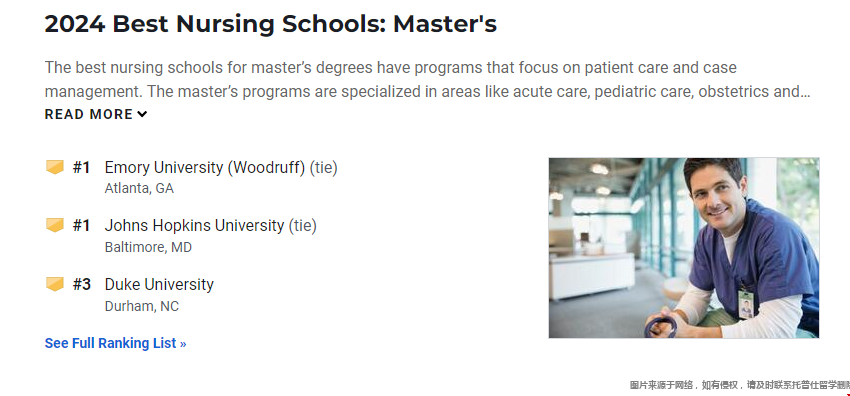Click the truncated description paragraph text
Screen dimensions: 850x396
click(428, 80)
